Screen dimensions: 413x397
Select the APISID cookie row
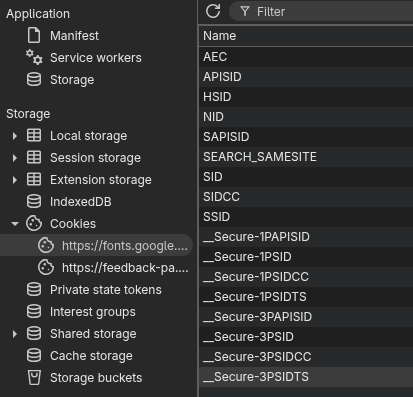306,77
